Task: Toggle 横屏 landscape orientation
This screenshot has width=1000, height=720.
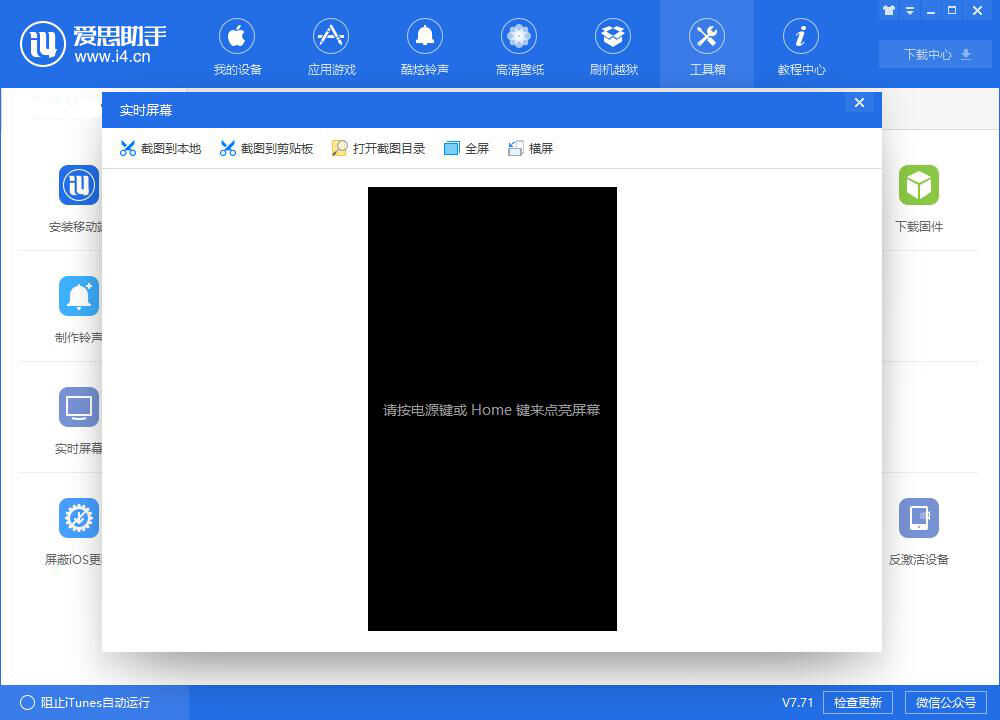Action: pyautogui.click(x=530, y=147)
